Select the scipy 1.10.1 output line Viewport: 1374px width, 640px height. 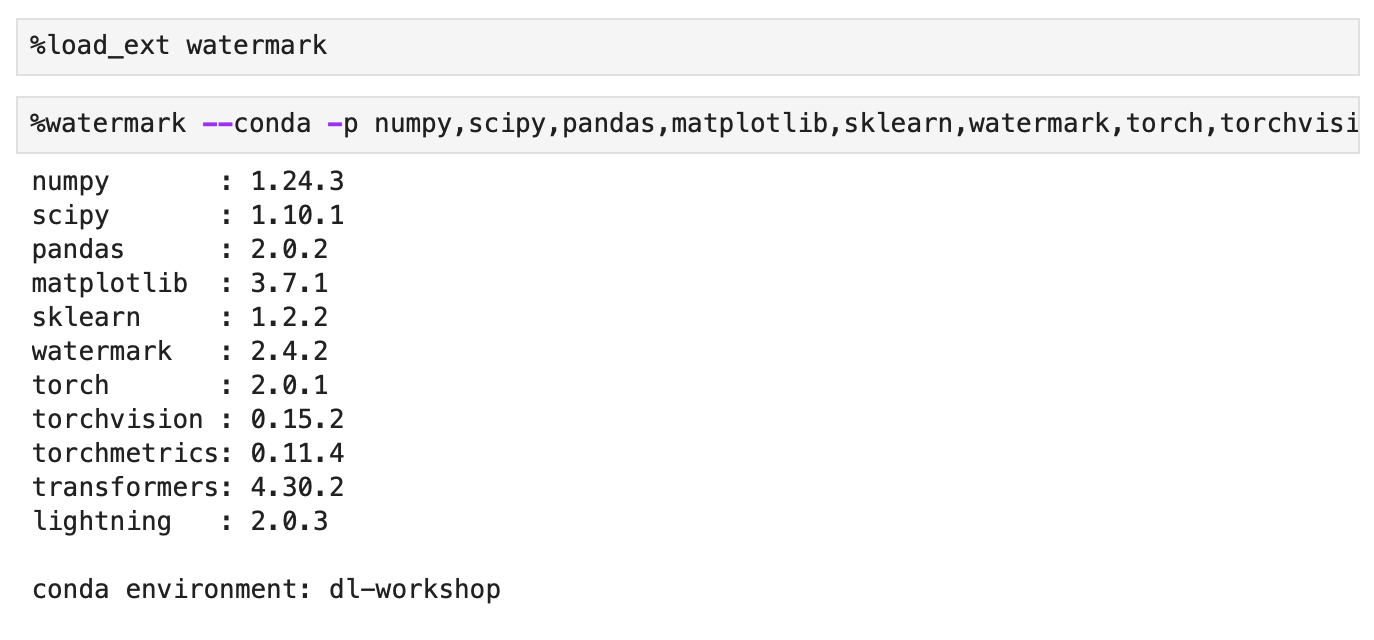(187, 216)
